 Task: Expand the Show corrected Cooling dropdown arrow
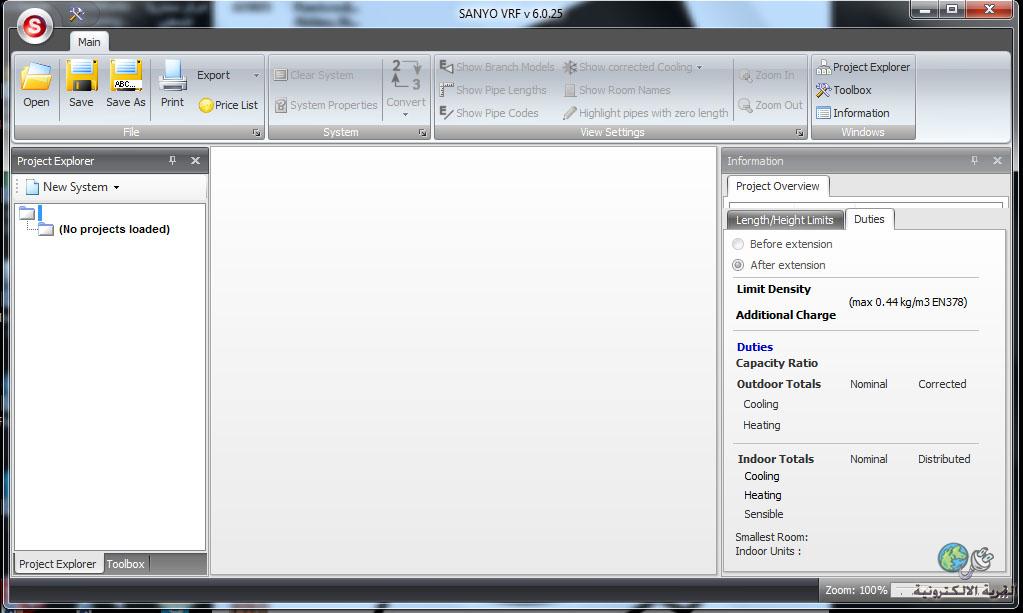coord(699,67)
